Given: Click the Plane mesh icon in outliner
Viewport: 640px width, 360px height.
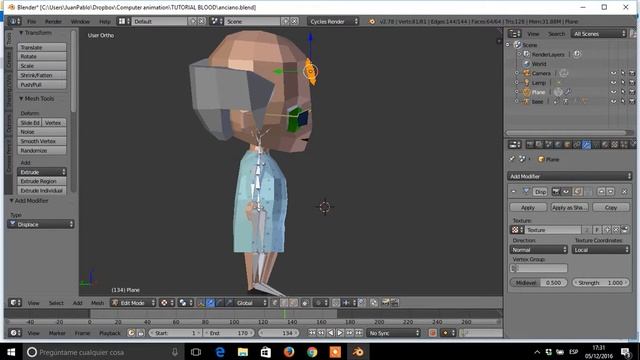Looking at the screenshot, I should 527,92.
